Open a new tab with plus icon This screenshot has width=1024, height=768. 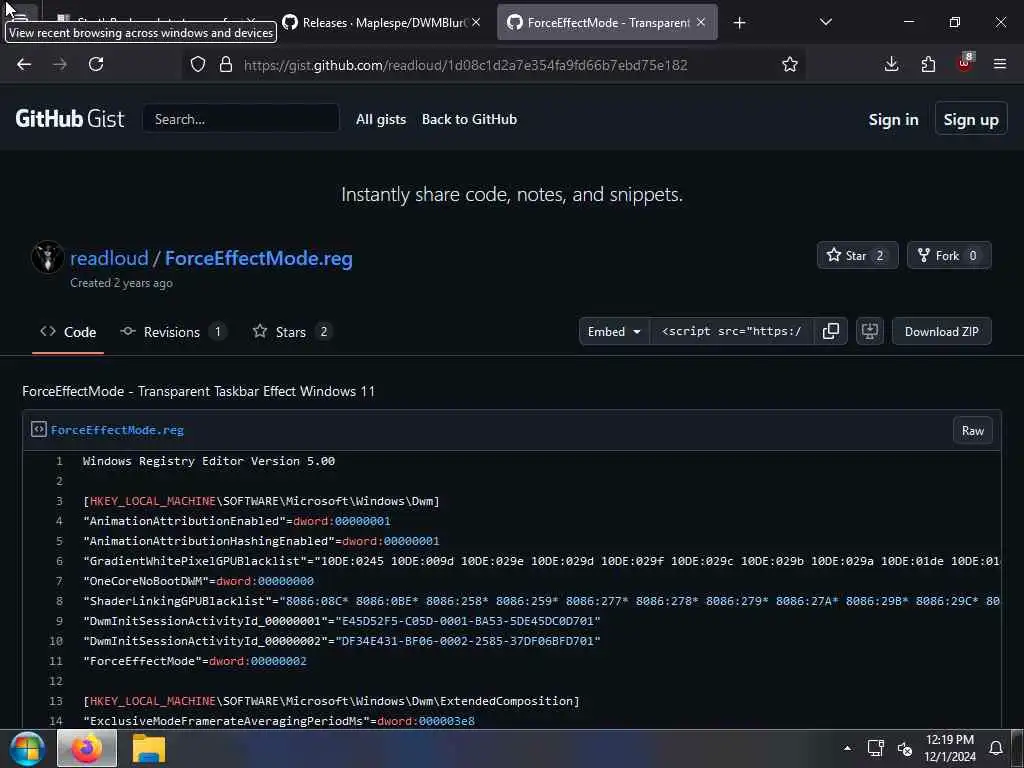(x=739, y=23)
